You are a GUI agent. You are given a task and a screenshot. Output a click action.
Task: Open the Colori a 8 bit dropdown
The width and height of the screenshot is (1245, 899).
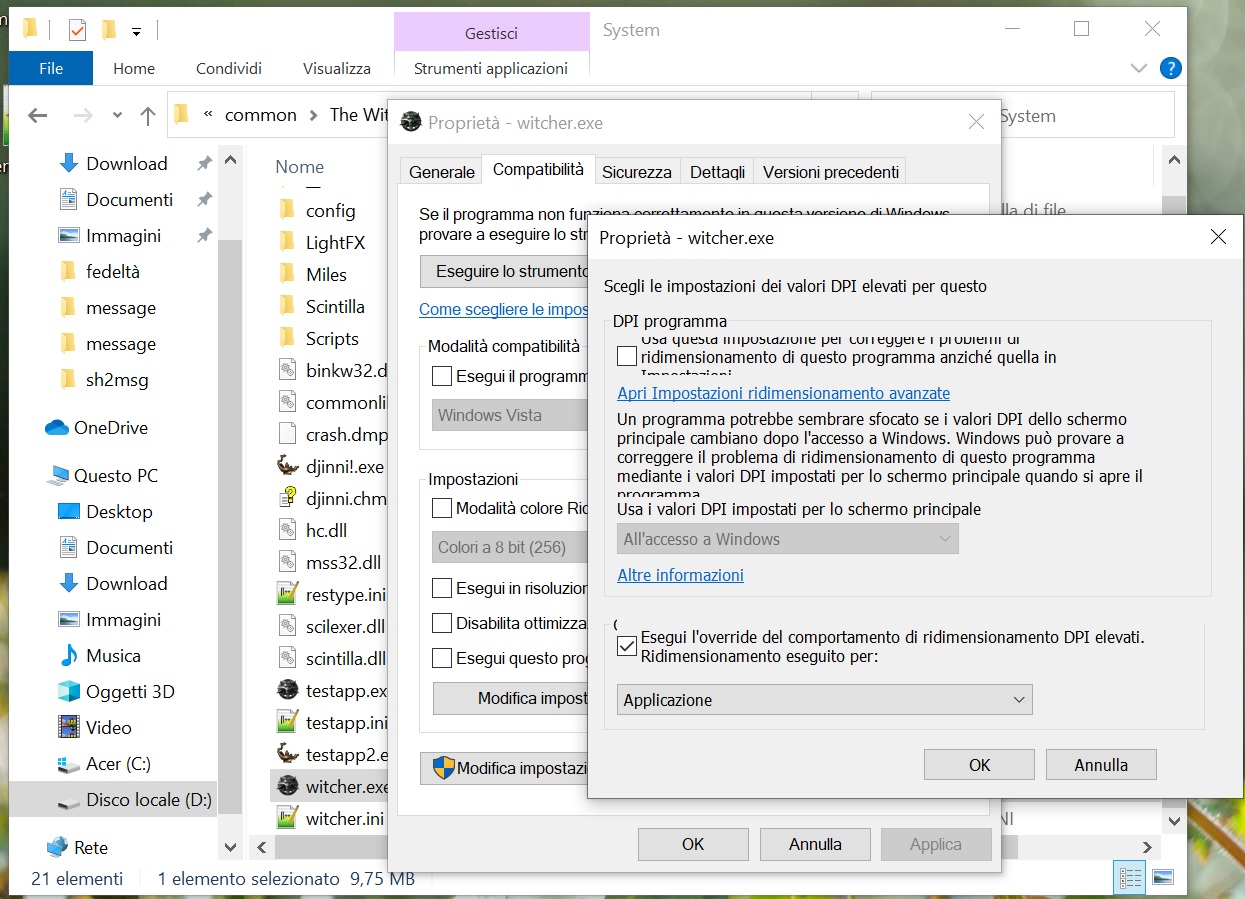tap(510, 547)
